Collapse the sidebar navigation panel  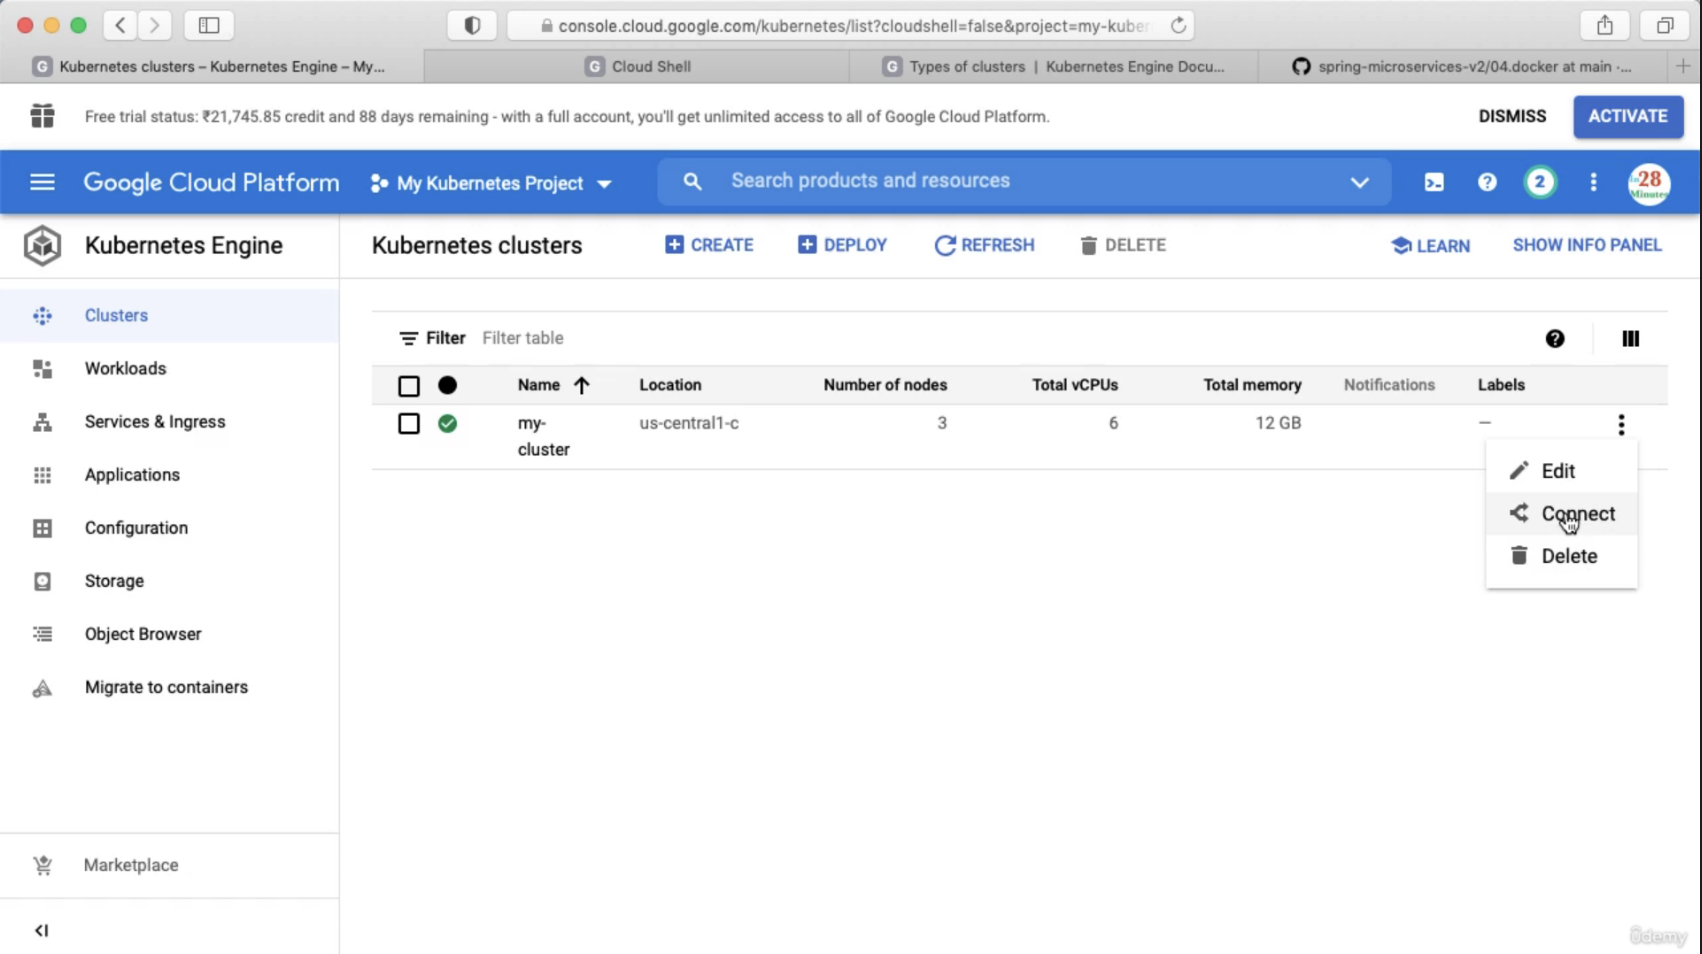coord(41,930)
